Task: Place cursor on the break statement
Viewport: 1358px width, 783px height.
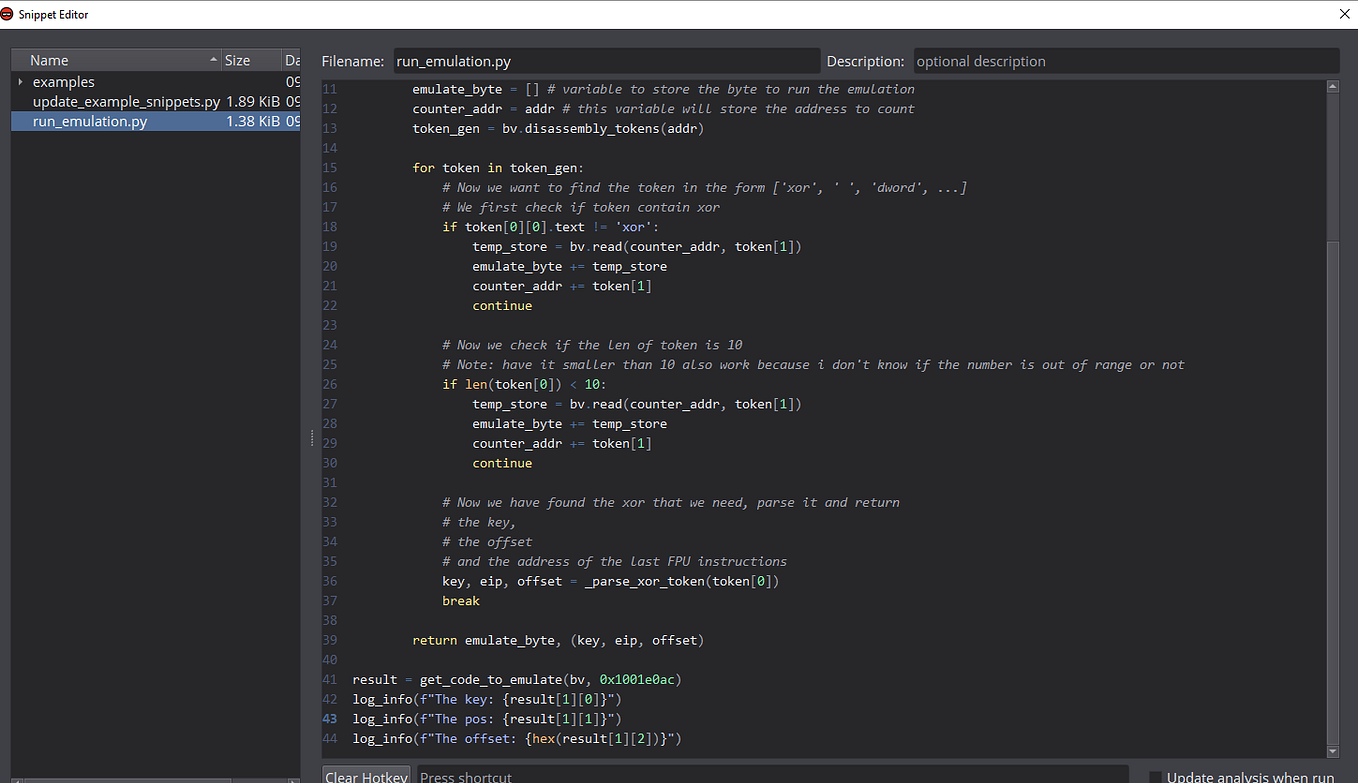Action: click(x=461, y=600)
